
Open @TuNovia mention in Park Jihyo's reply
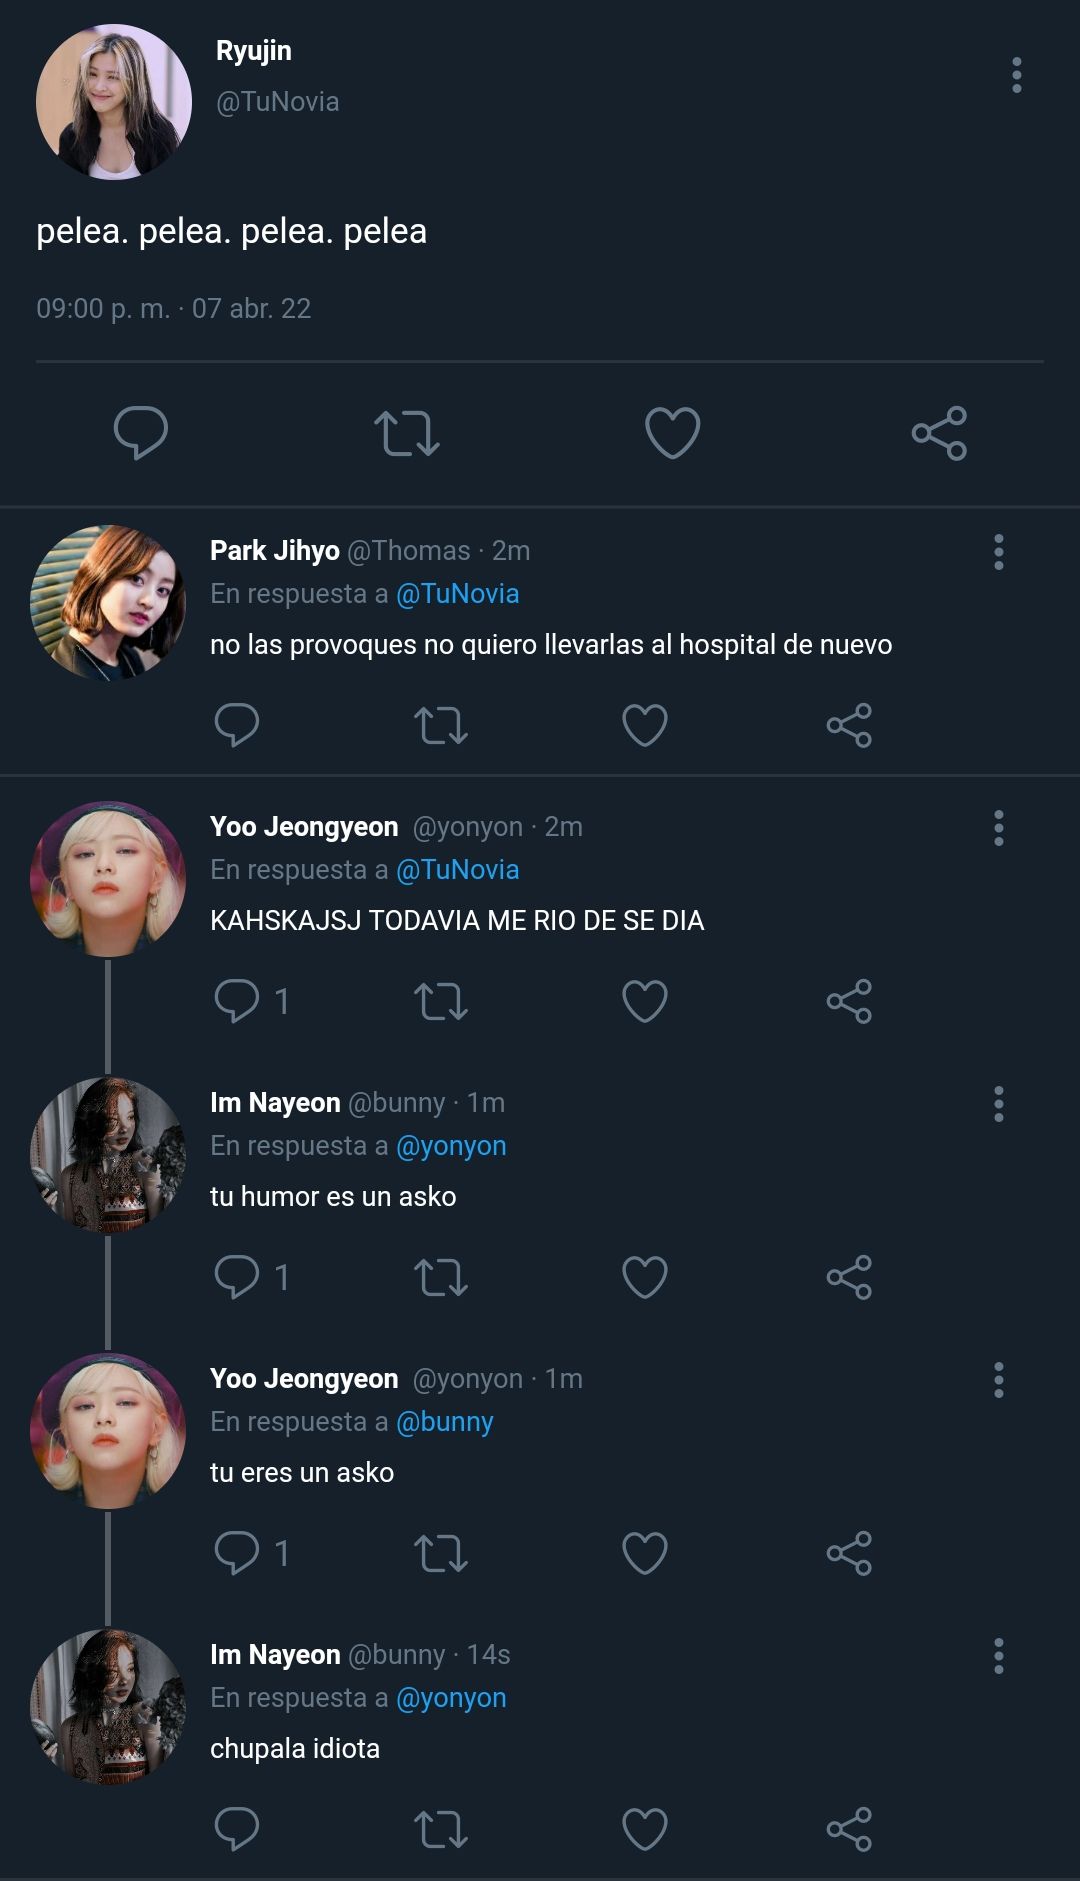pos(458,594)
